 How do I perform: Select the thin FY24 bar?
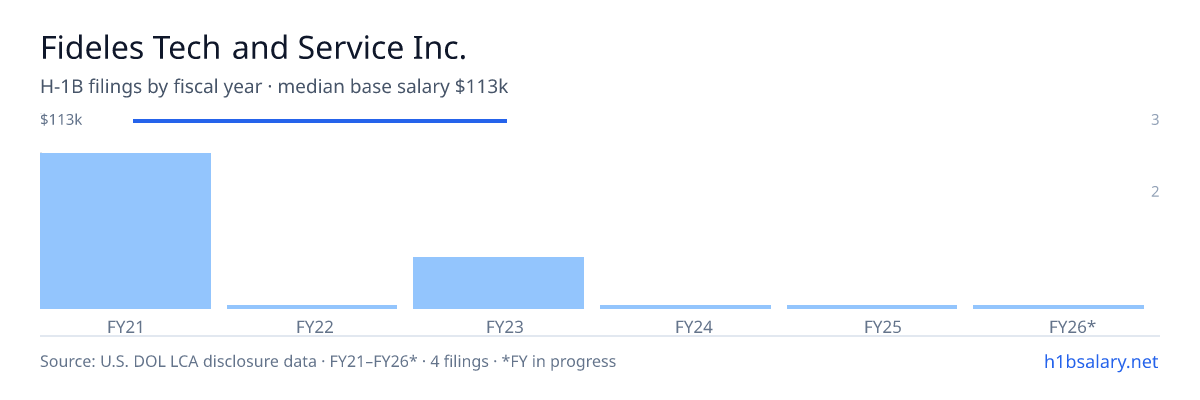point(685,307)
